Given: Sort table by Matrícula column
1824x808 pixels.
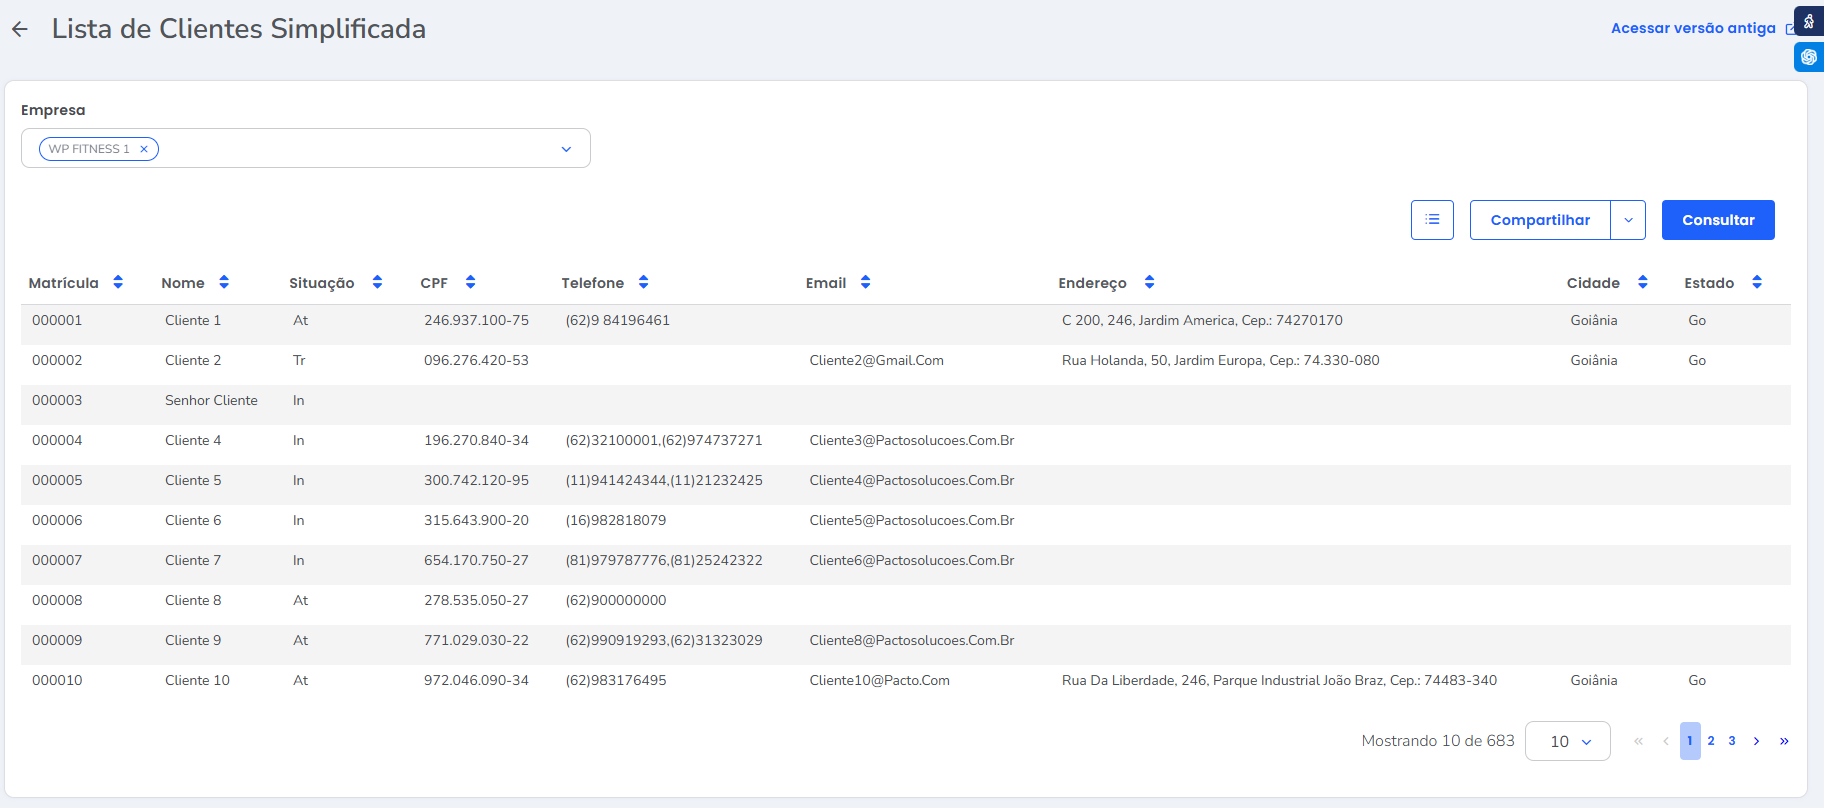Looking at the screenshot, I should coord(118,283).
